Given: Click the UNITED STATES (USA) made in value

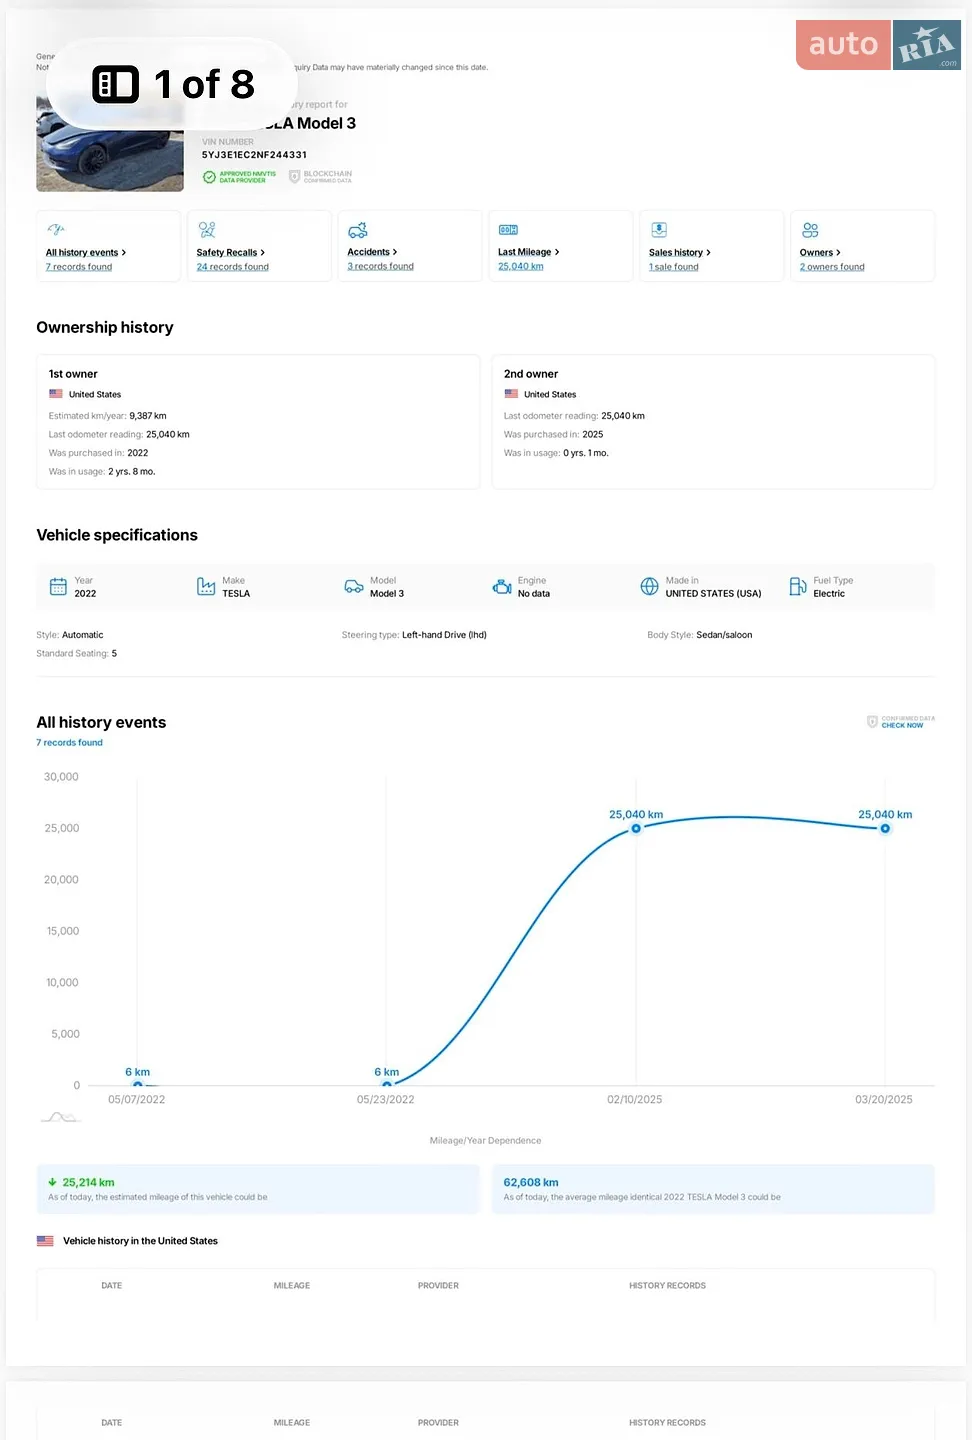Looking at the screenshot, I should [713, 594].
